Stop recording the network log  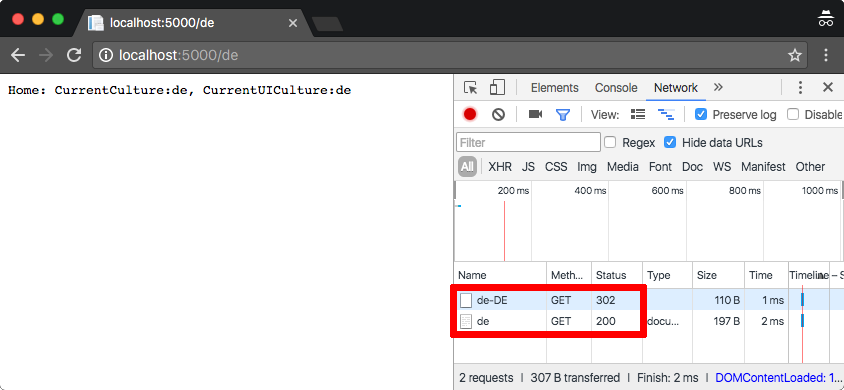click(x=470, y=114)
